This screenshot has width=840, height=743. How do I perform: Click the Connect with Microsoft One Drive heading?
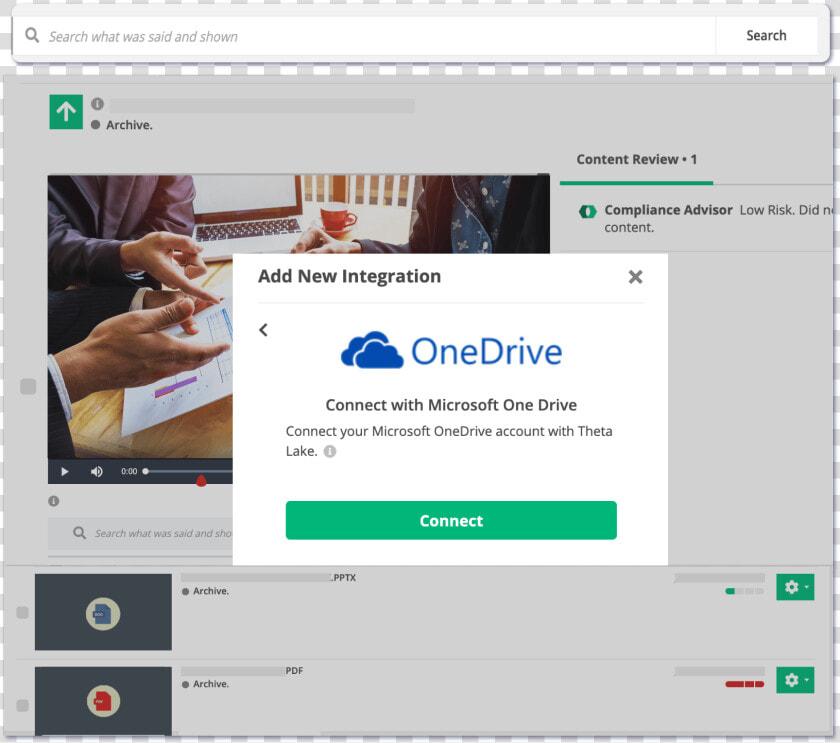coord(451,405)
